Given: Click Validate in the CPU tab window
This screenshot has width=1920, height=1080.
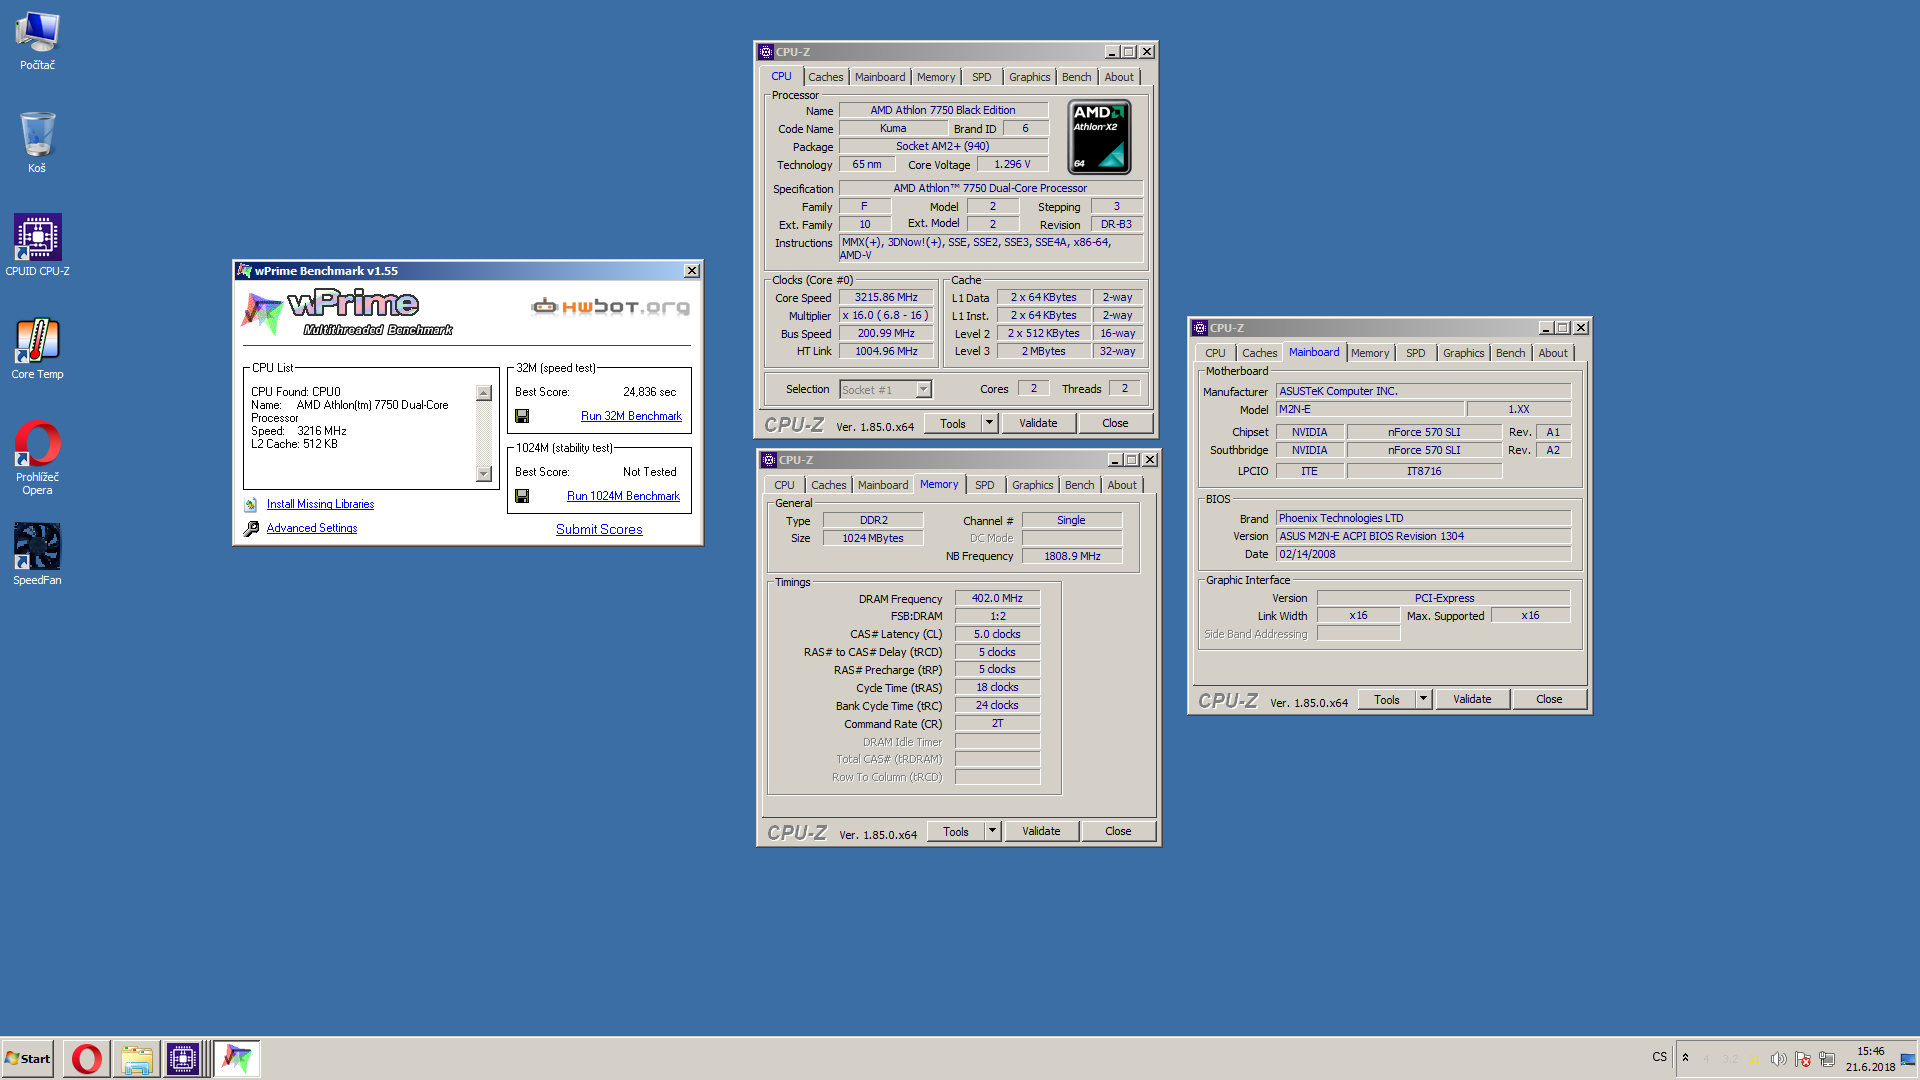Looking at the screenshot, I should [x=1038, y=423].
